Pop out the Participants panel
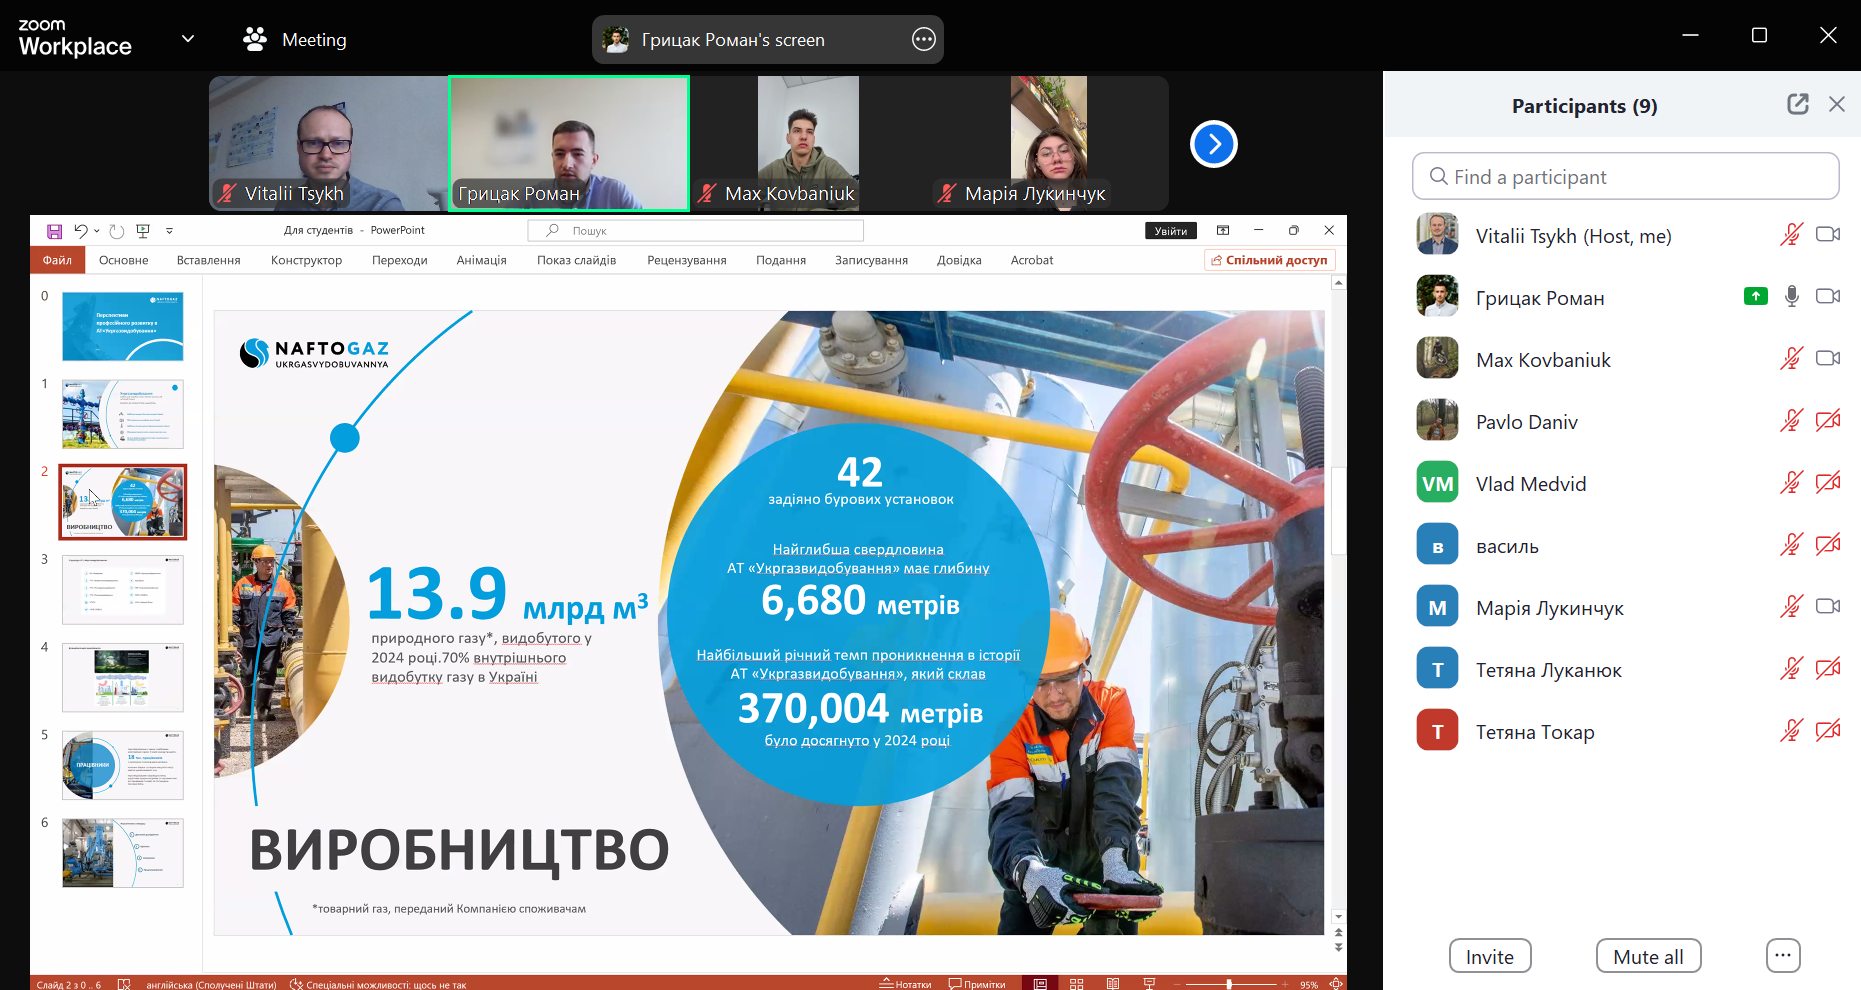Image resolution: width=1861 pixels, height=990 pixels. click(x=1797, y=104)
